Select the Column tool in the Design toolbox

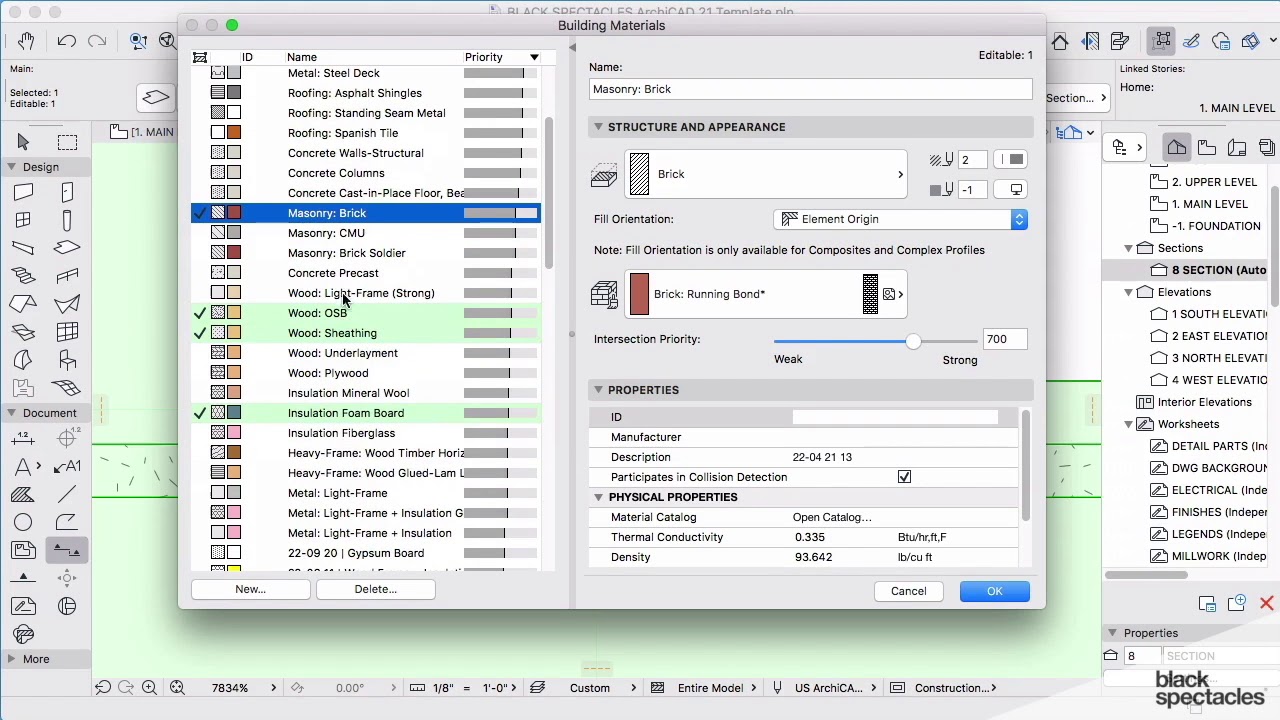point(67,220)
